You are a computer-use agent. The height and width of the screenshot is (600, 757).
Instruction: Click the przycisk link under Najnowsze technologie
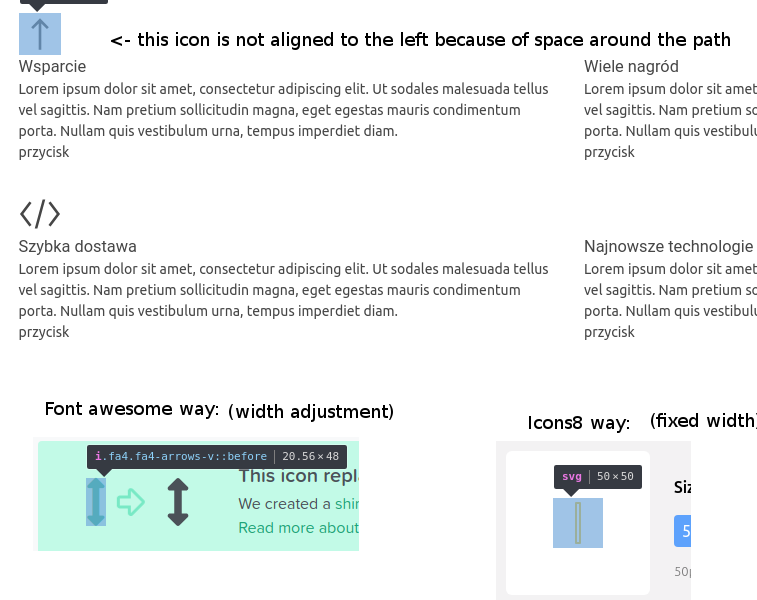[609, 332]
